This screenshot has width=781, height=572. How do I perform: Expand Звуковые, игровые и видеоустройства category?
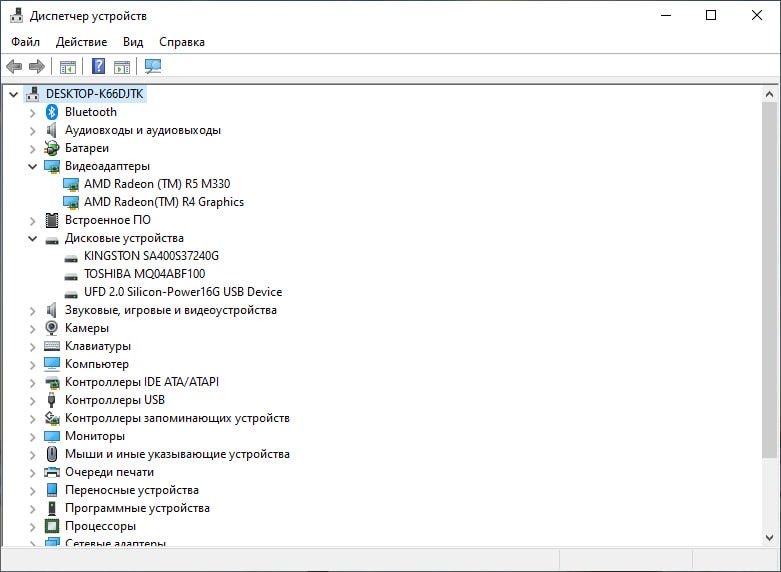[32, 311]
